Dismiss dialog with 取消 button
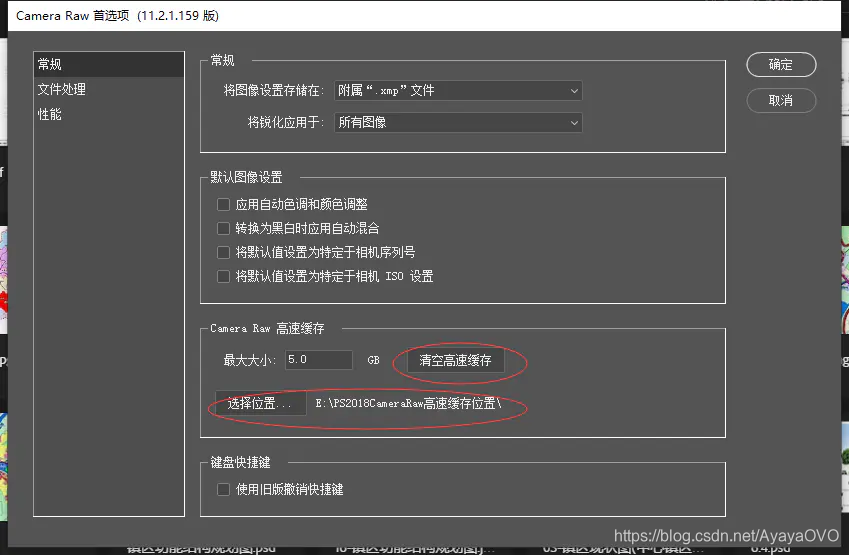 pyautogui.click(x=781, y=100)
